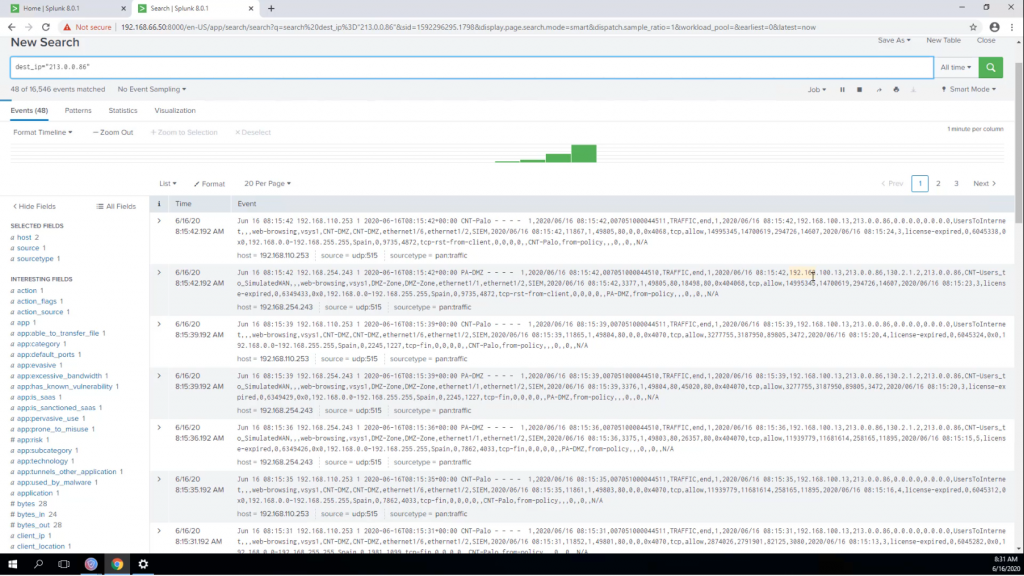Open Settings gear in the taskbar

(x=143, y=564)
